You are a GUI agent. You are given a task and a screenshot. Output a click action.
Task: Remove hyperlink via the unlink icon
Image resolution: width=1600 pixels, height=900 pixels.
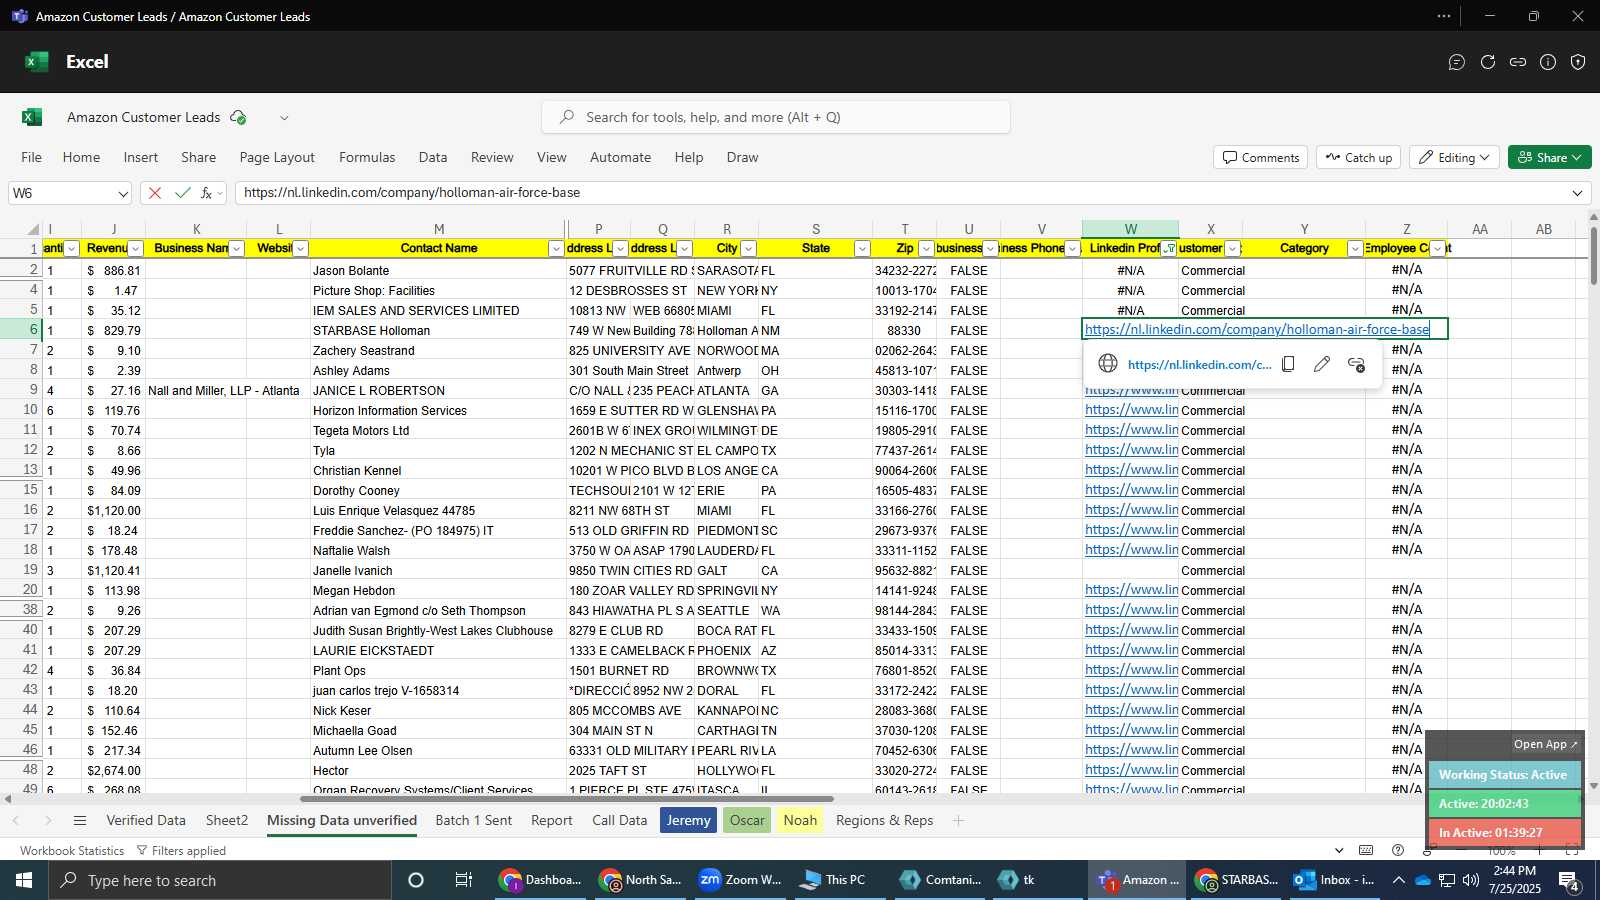(1356, 364)
